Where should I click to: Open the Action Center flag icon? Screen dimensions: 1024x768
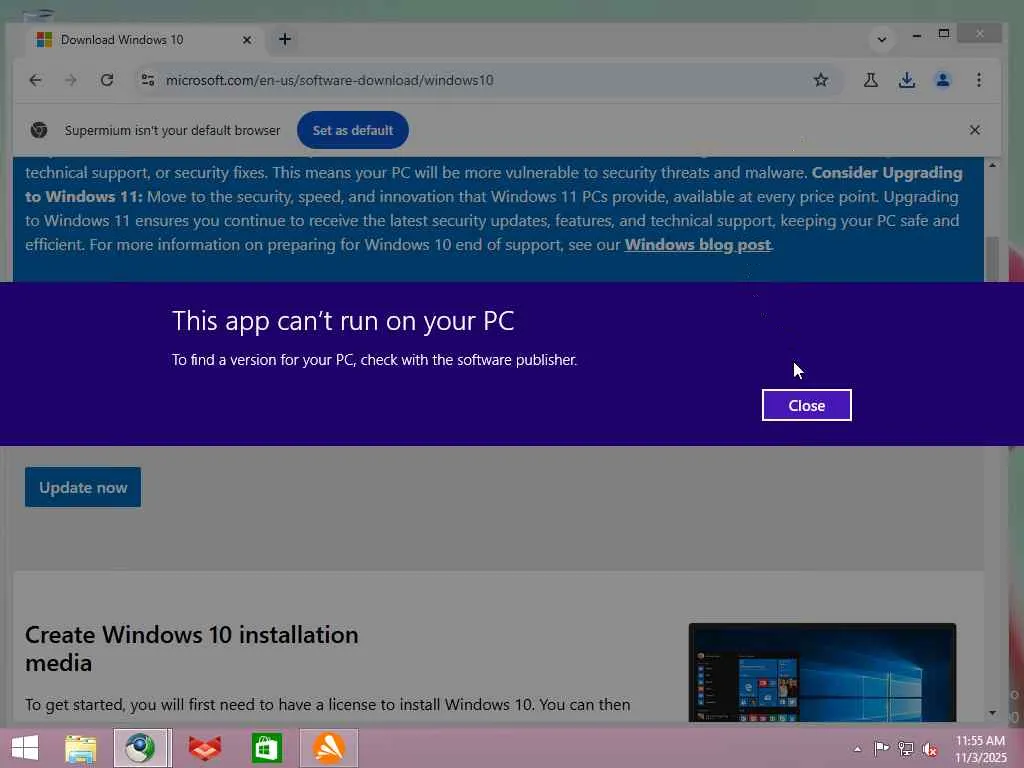pos(882,748)
